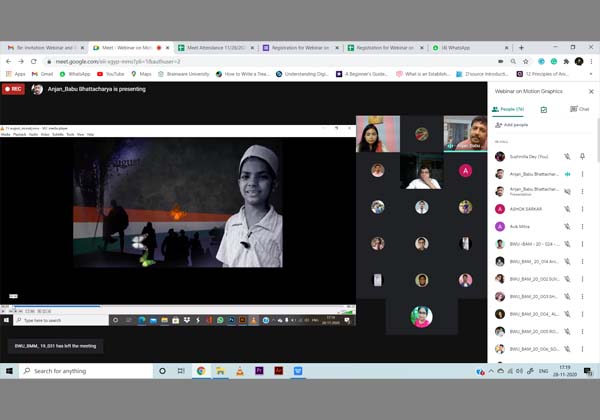Toggle muted mic for BWU_BAM_20_002
Viewport: 600px width, 420px height.
[x=567, y=279]
